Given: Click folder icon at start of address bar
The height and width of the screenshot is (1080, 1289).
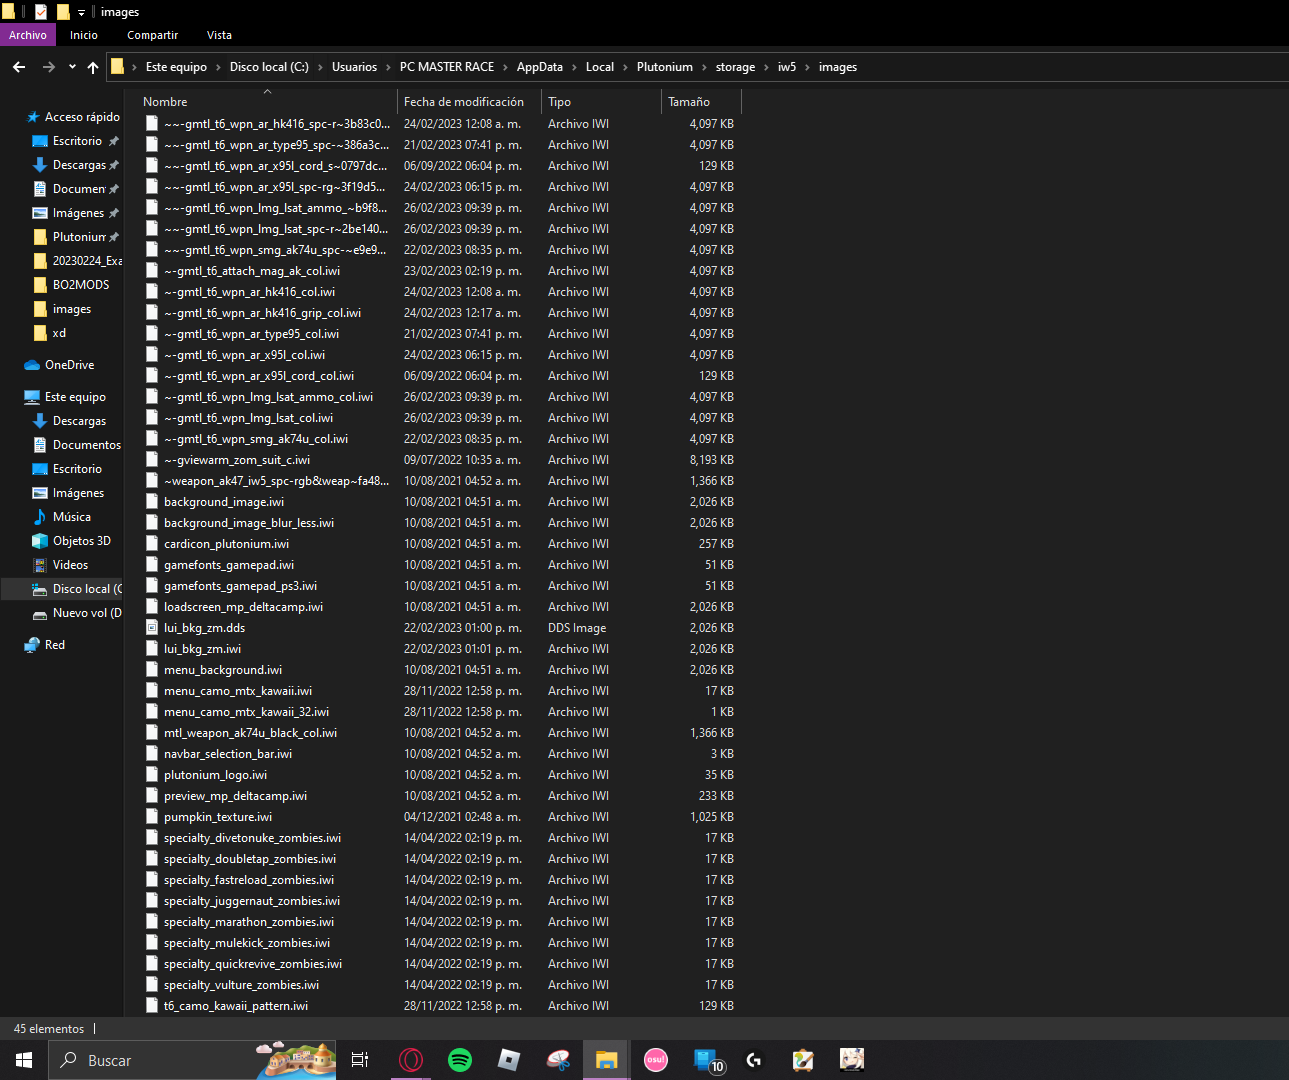Looking at the screenshot, I should tap(117, 67).
